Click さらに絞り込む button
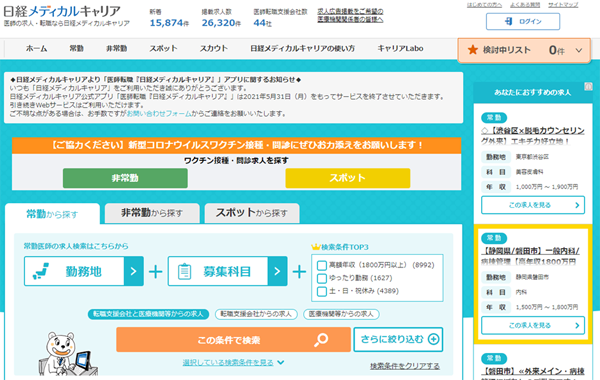Image resolution: width=600 pixels, height=380 pixels. pos(398,339)
